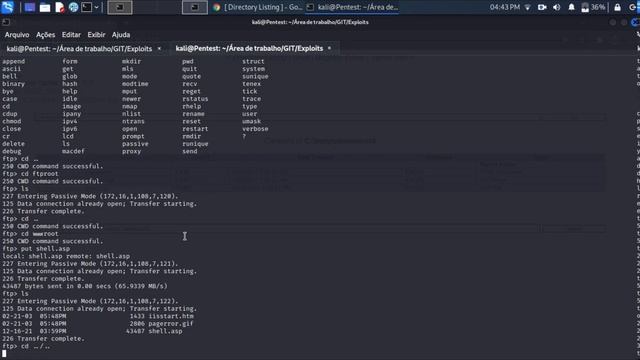Close the second terminal tab

click(329, 49)
